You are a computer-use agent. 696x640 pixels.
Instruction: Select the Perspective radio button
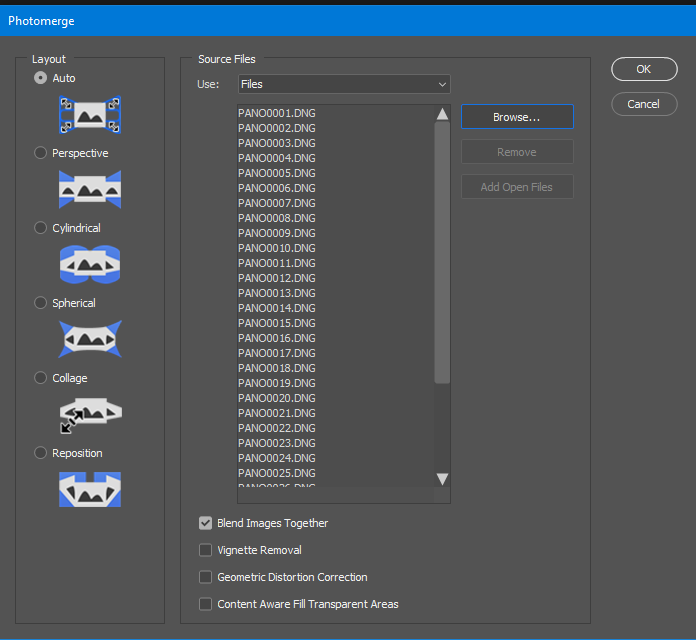pos(41,153)
